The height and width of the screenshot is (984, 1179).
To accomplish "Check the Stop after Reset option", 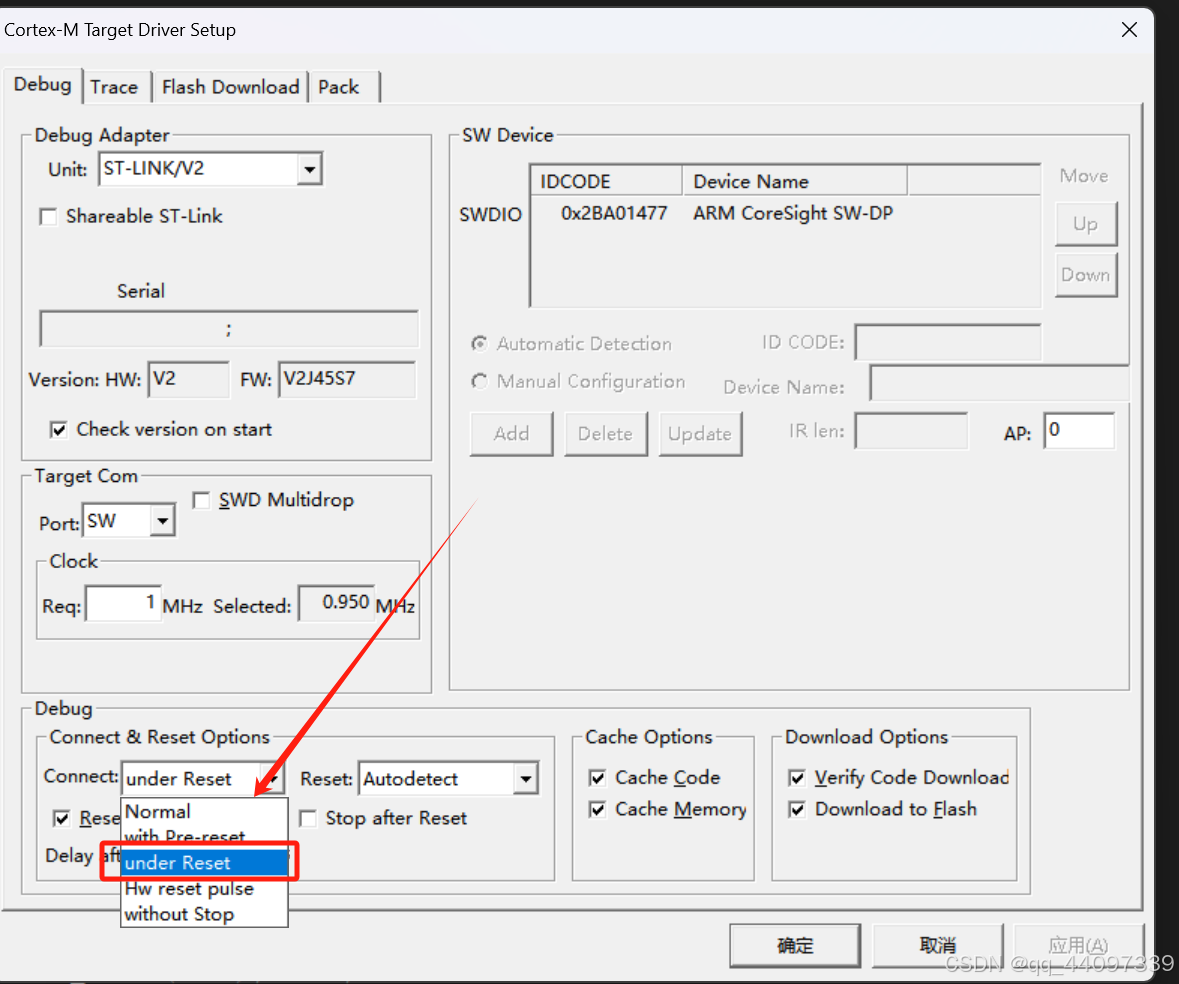I will point(307,818).
